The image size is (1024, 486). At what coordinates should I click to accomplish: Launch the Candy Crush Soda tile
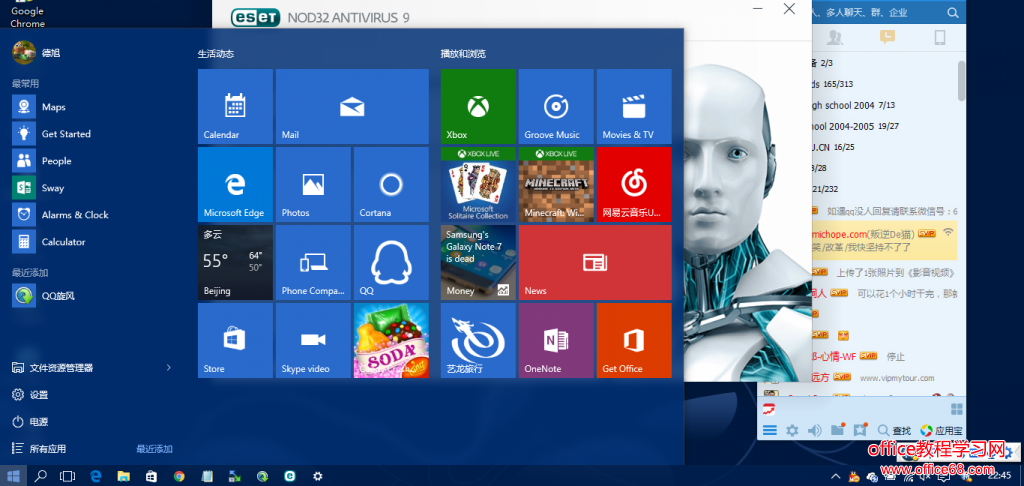tap(391, 340)
